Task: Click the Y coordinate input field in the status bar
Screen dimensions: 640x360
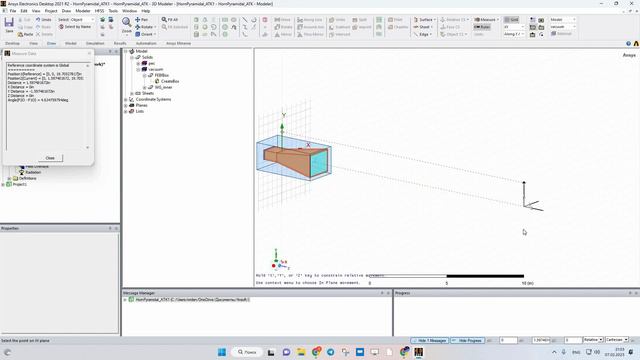Action: pyautogui.click(x=540, y=340)
